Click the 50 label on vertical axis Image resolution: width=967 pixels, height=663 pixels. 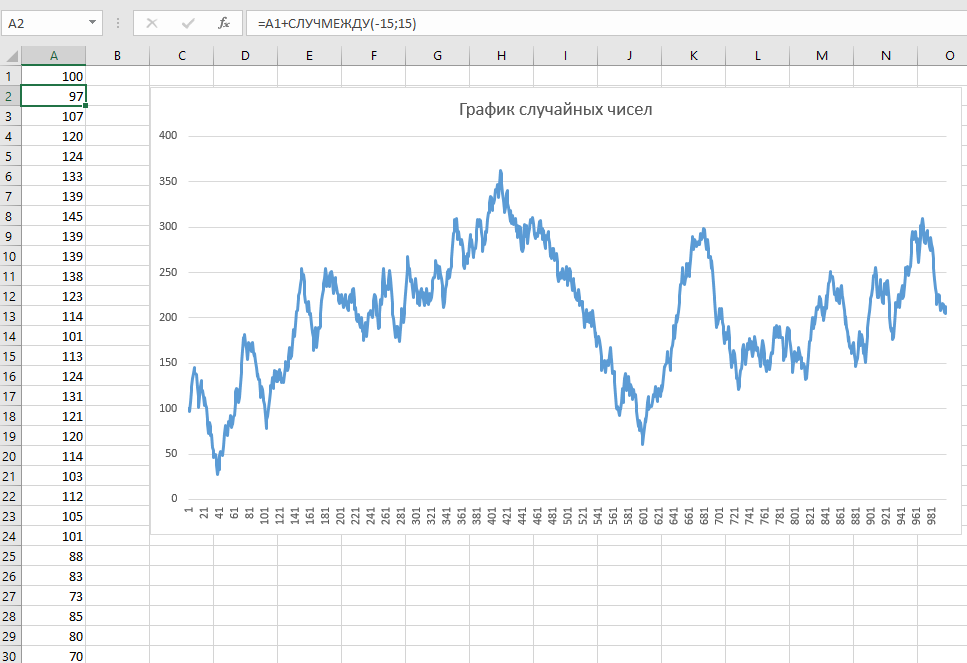[x=171, y=453]
